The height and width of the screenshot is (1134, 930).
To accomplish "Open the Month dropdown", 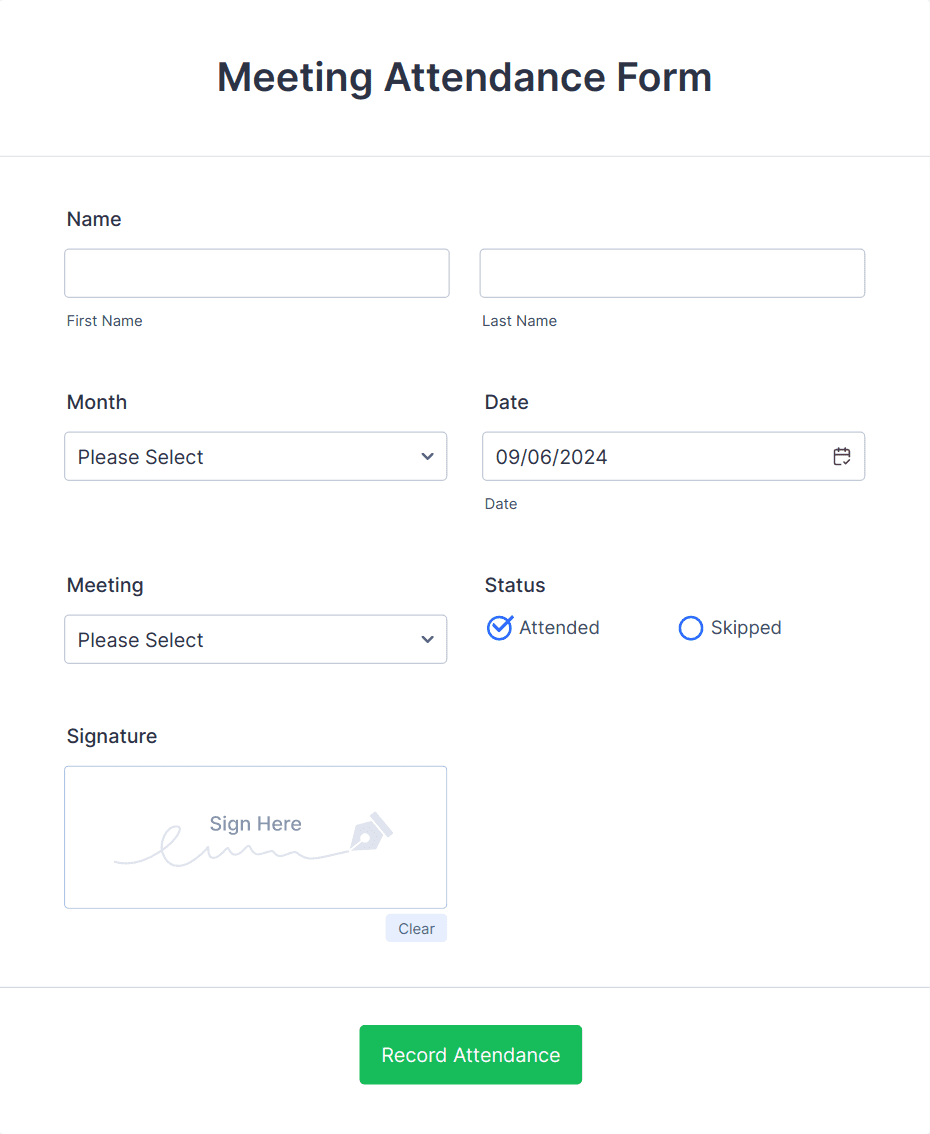I will tap(255, 456).
